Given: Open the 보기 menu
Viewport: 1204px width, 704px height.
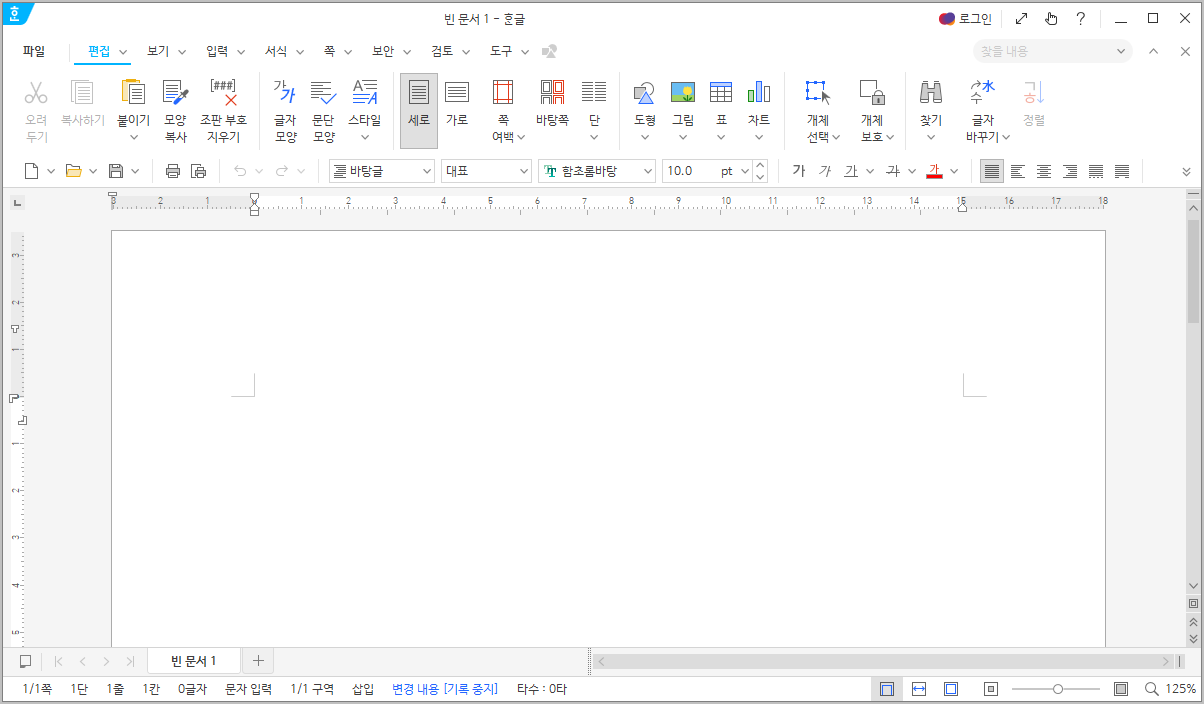Looking at the screenshot, I should 158,51.
